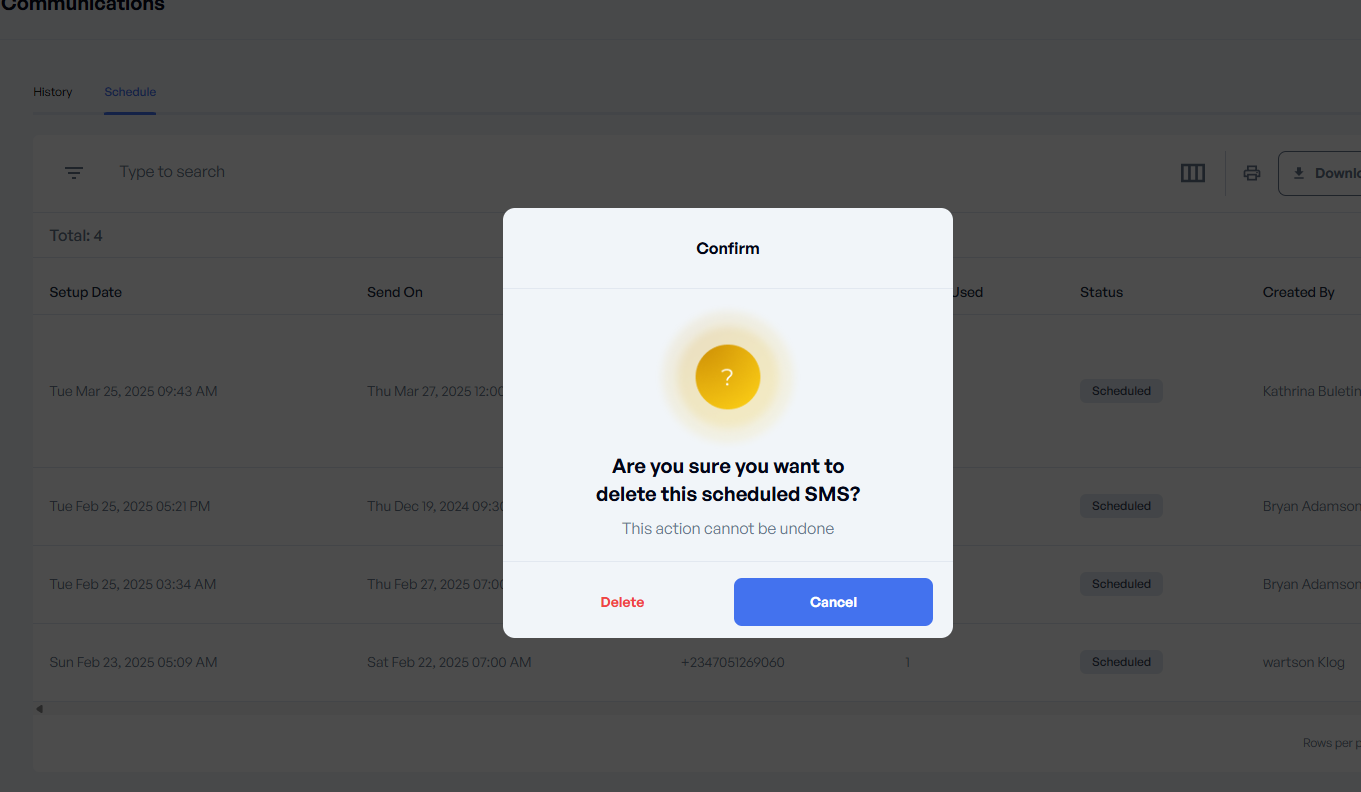The height and width of the screenshot is (792, 1361).
Task: Click the printer icon
Action: (1251, 173)
